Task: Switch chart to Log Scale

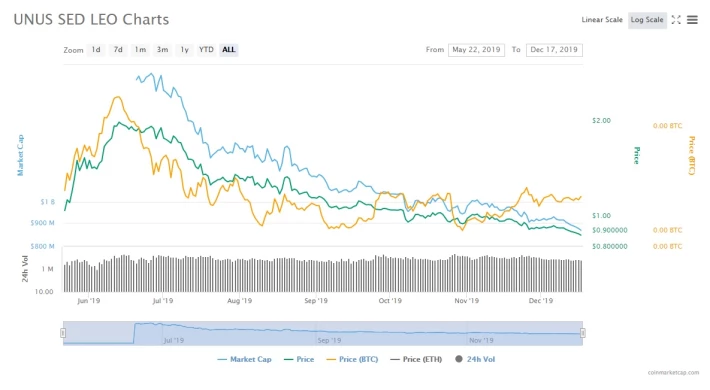Action: (x=647, y=20)
